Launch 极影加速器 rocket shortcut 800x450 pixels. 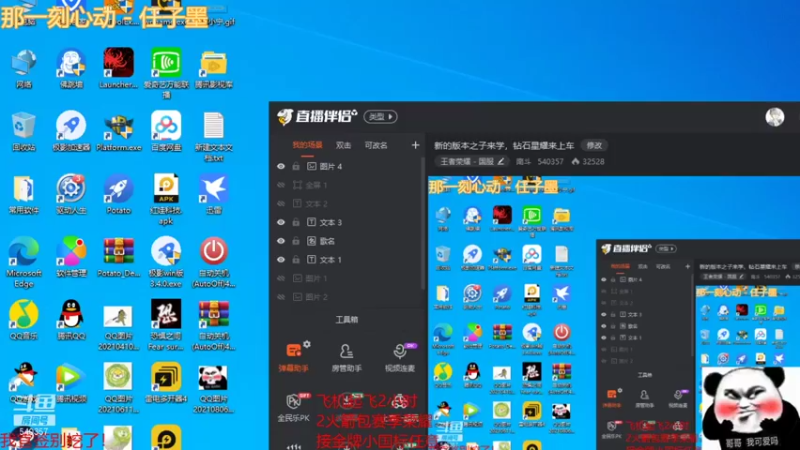(x=71, y=132)
